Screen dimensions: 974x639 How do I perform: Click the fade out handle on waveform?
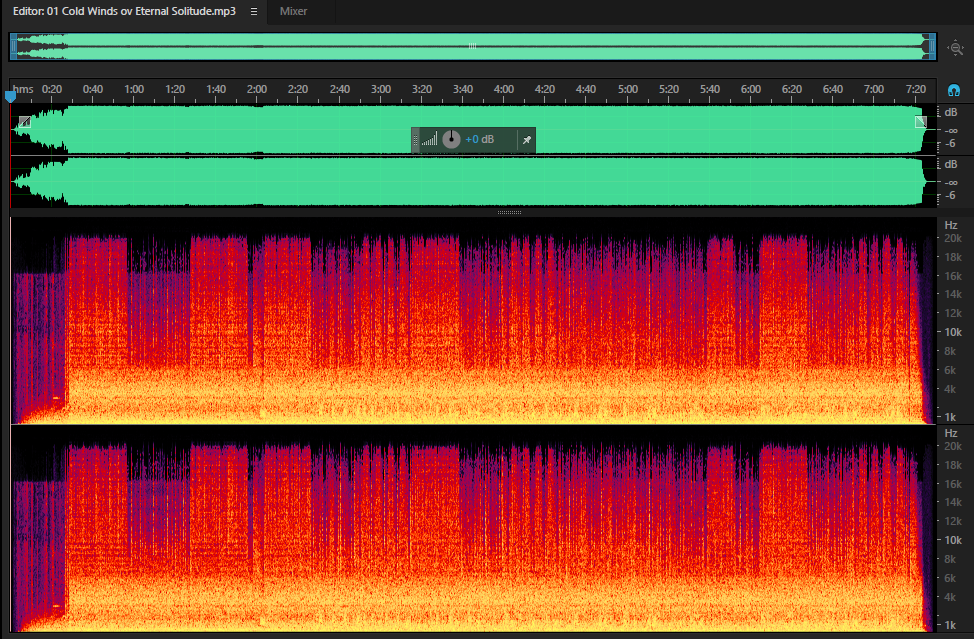tap(921, 122)
